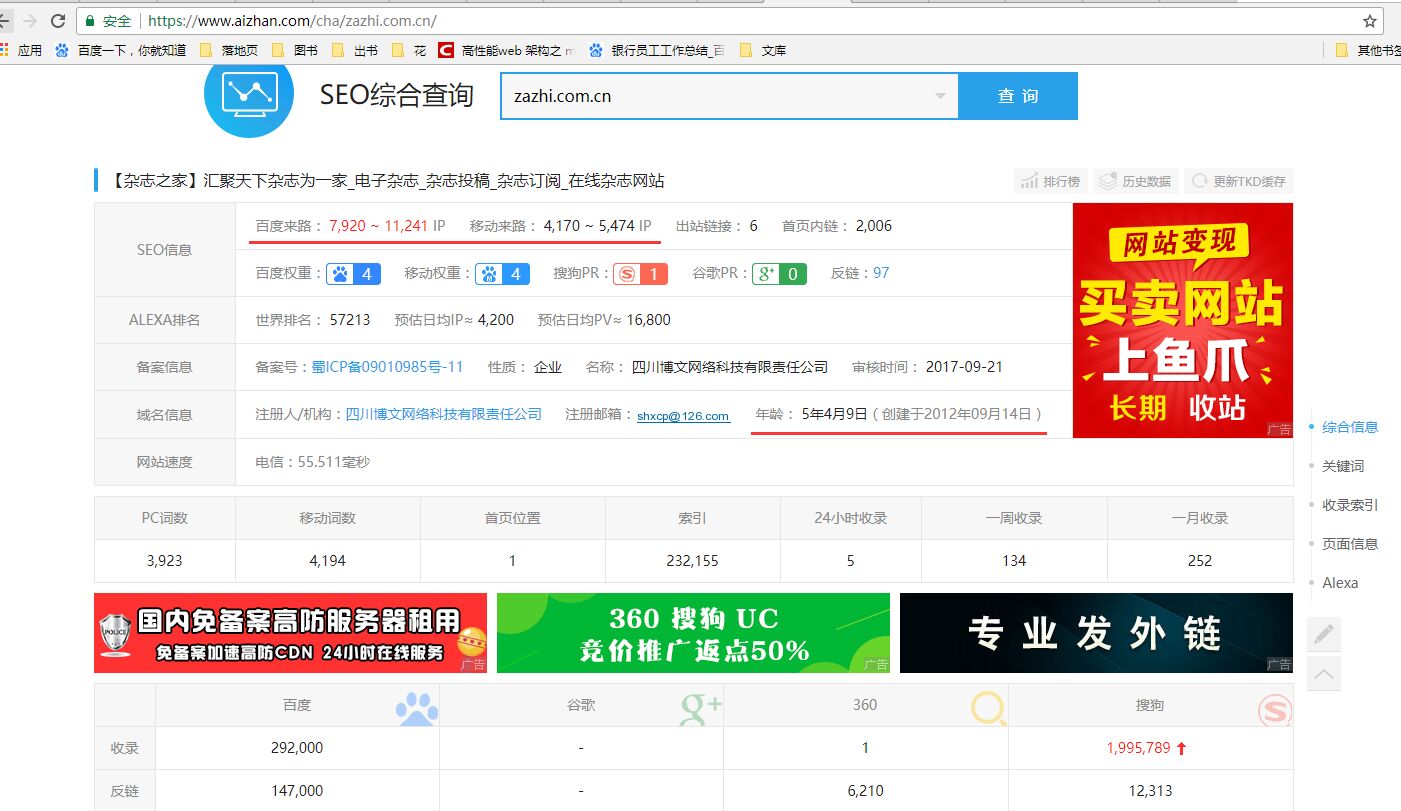Click the shxcp@126.com email link
Viewport: 1401px width, 811px height.
pyautogui.click(x=683, y=416)
